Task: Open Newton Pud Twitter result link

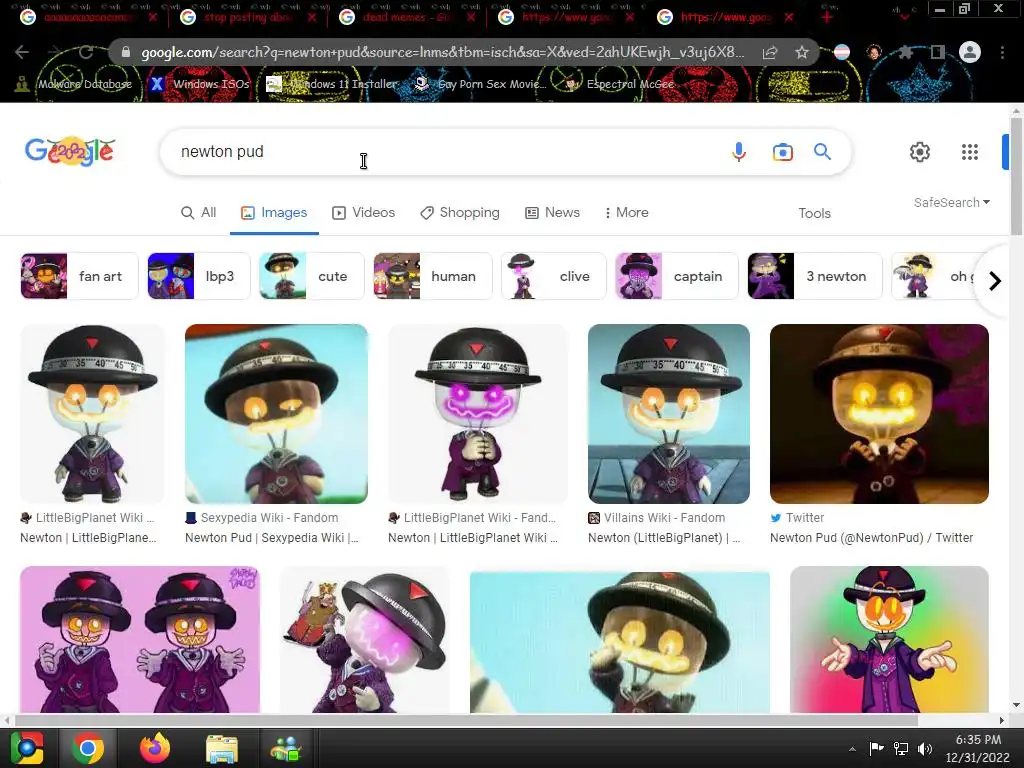Action: coord(871,537)
